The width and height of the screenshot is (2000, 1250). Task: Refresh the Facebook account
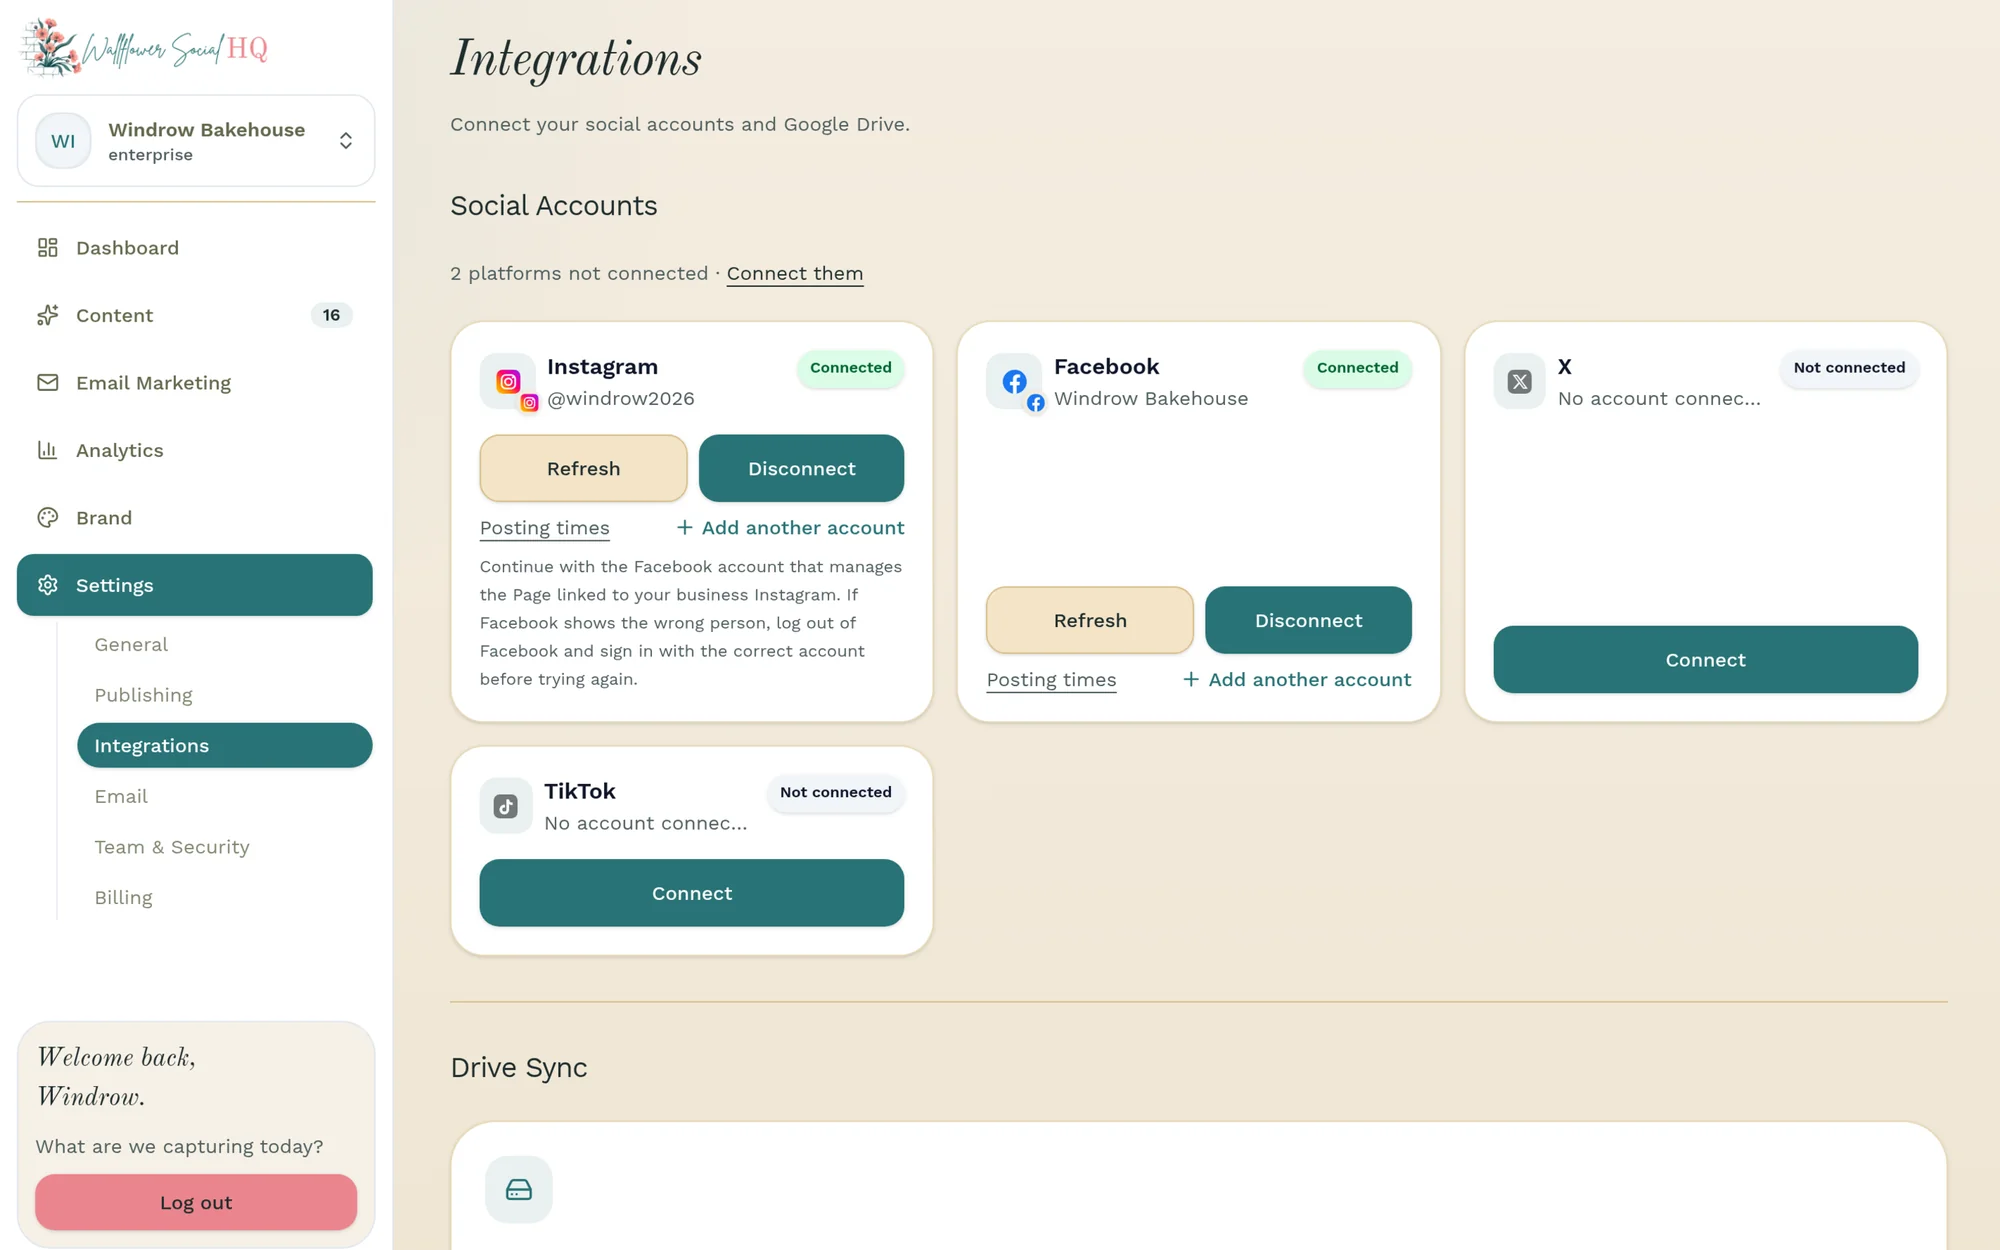1090,620
